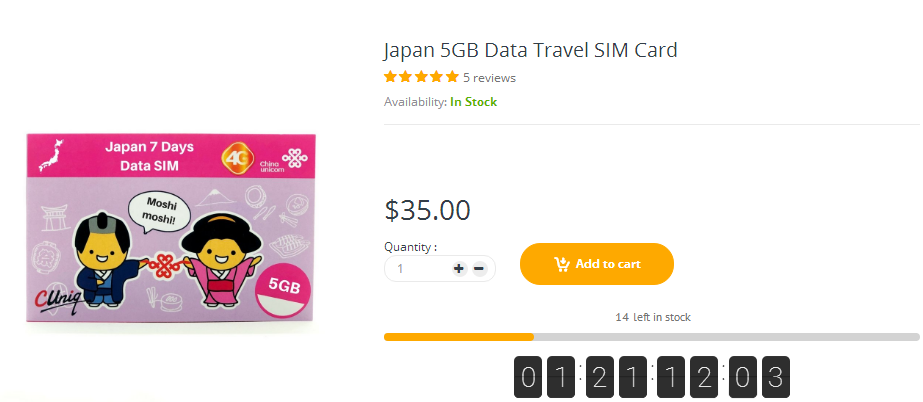Click the In Stock availability label
923x402 pixels.
473,102
